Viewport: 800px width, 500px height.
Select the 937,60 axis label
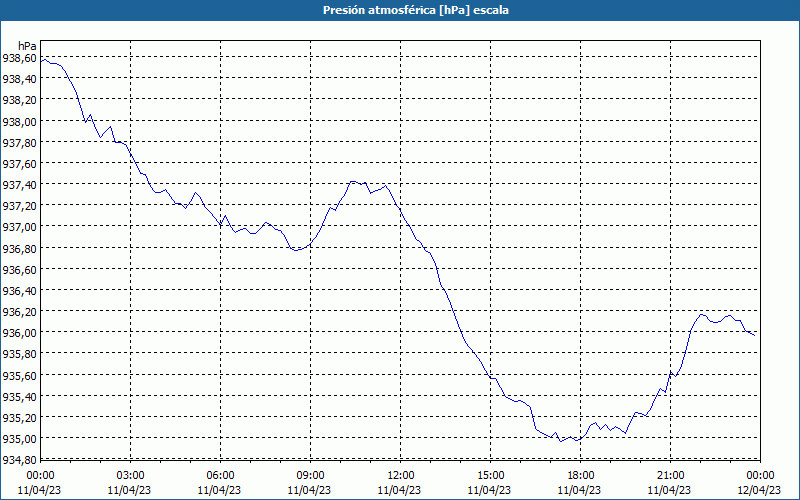click(19, 164)
